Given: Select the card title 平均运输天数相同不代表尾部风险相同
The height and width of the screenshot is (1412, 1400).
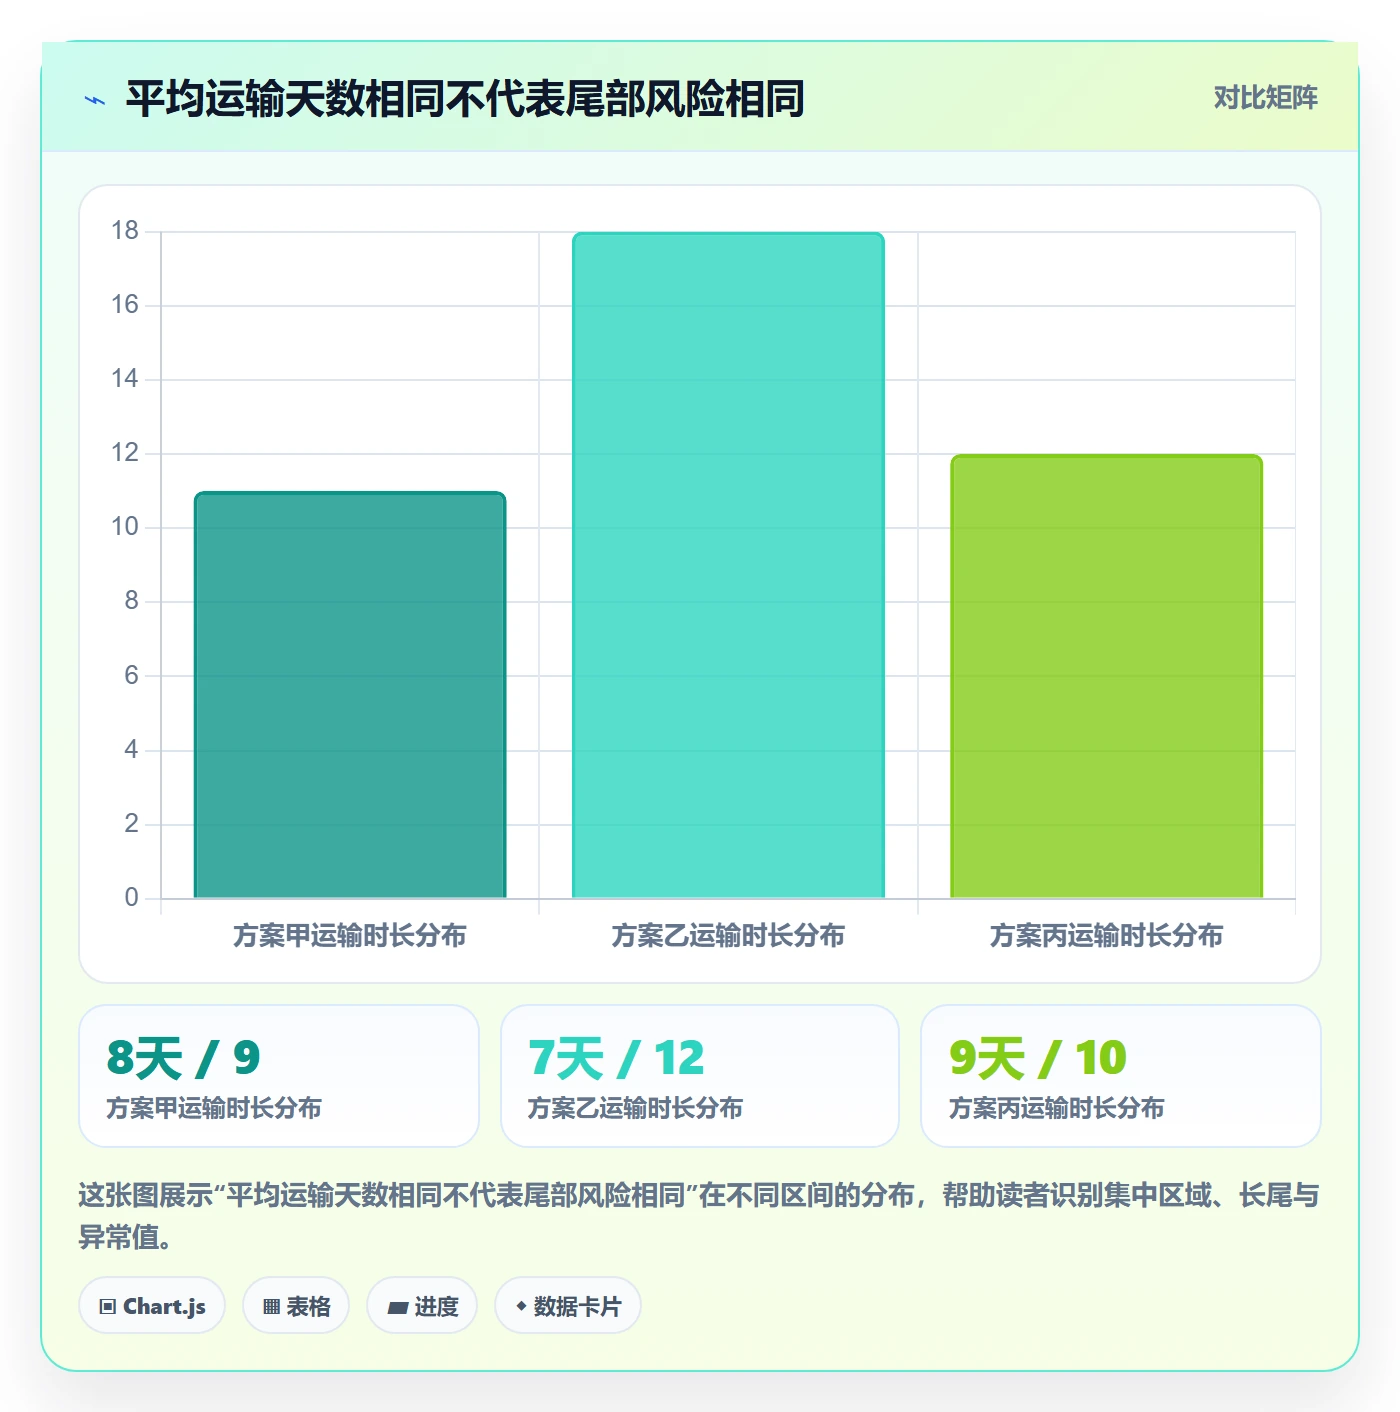Looking at the screenshot, I should pyautogui.click(x=465, y=99).
